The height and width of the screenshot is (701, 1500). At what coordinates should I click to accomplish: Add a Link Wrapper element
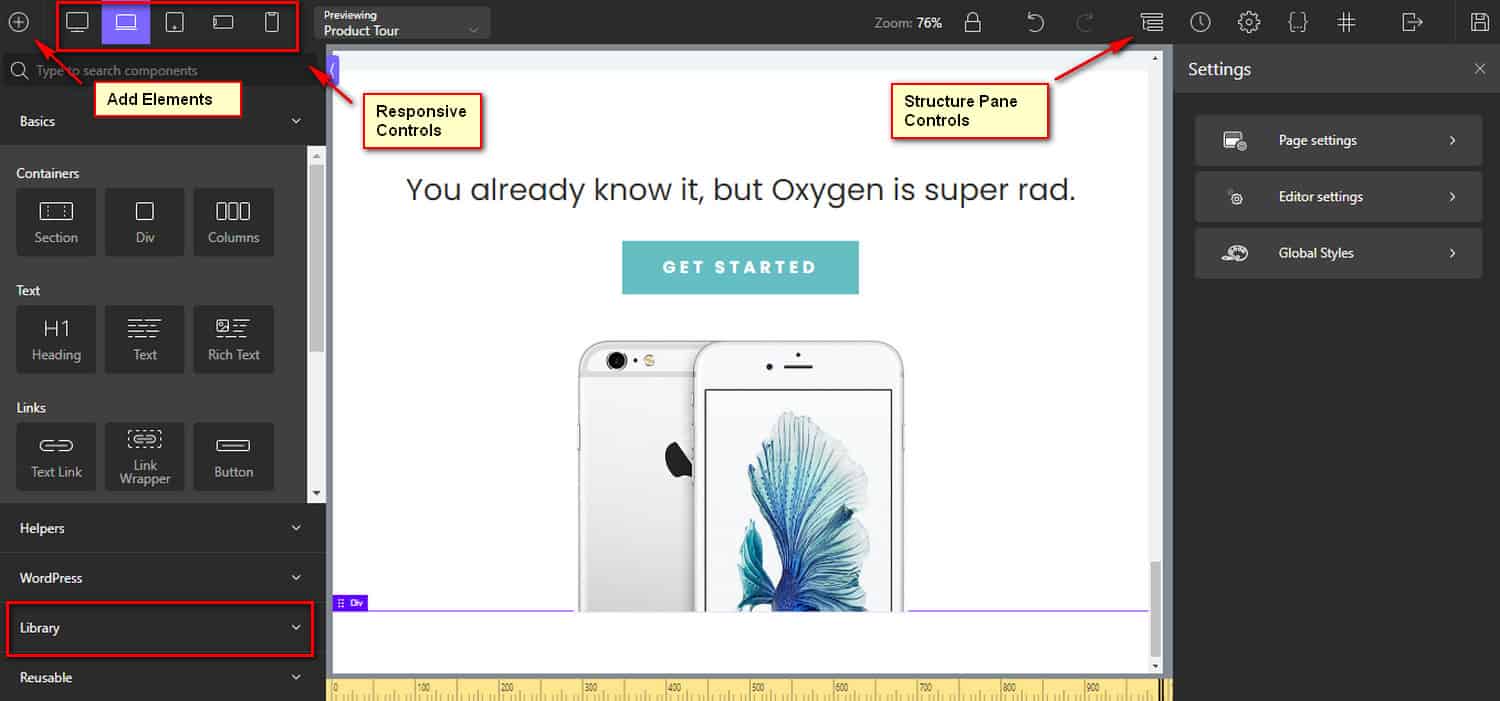[x=145, y=456]
